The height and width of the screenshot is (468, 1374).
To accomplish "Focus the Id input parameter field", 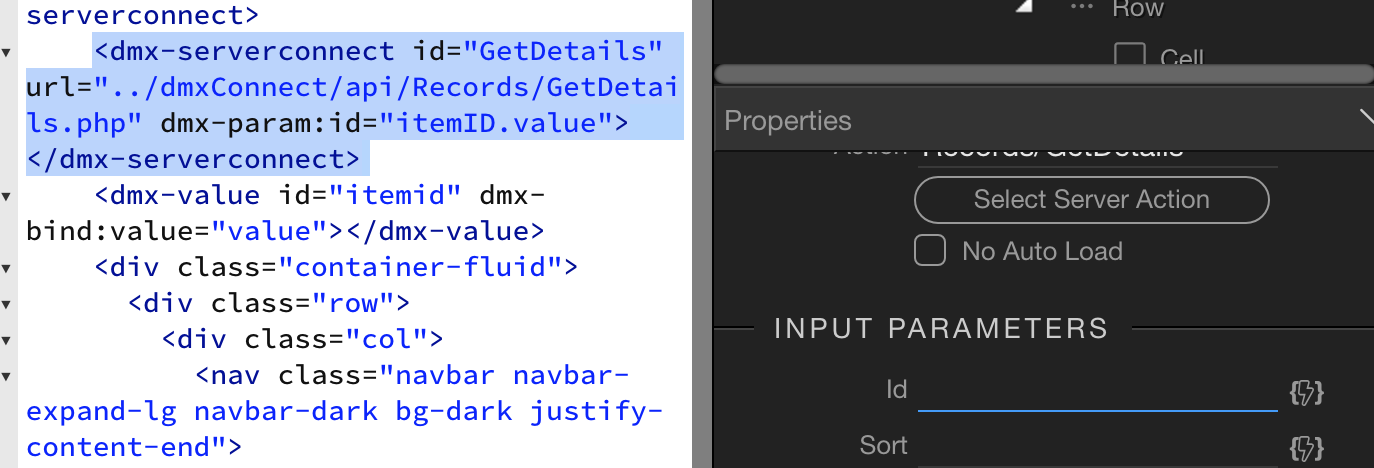I will click(1098, 392).
